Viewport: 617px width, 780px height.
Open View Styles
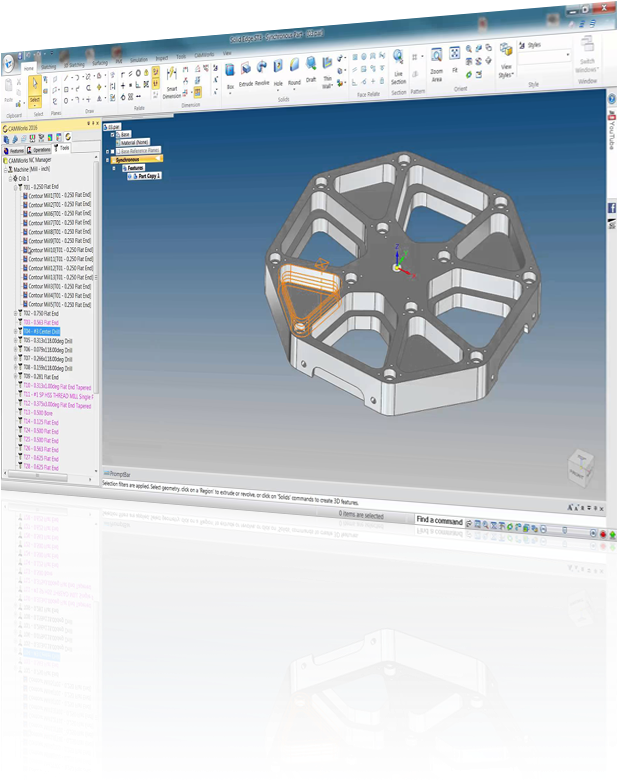point(506,60)
